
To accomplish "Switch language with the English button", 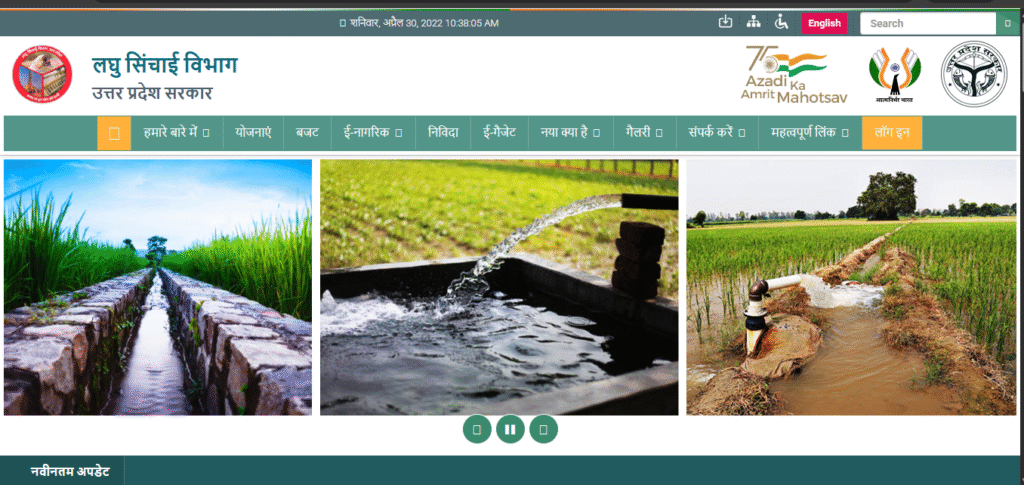I will click(824, 23).
